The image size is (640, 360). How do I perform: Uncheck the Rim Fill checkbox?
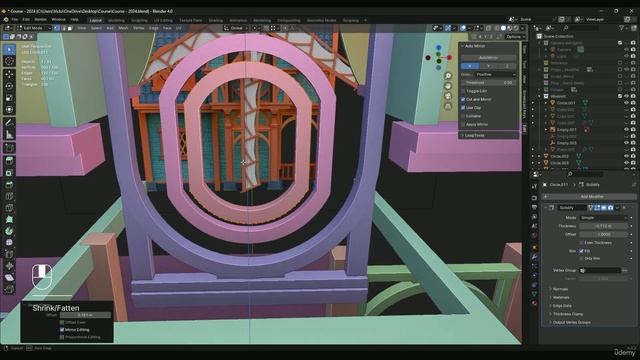581,251
